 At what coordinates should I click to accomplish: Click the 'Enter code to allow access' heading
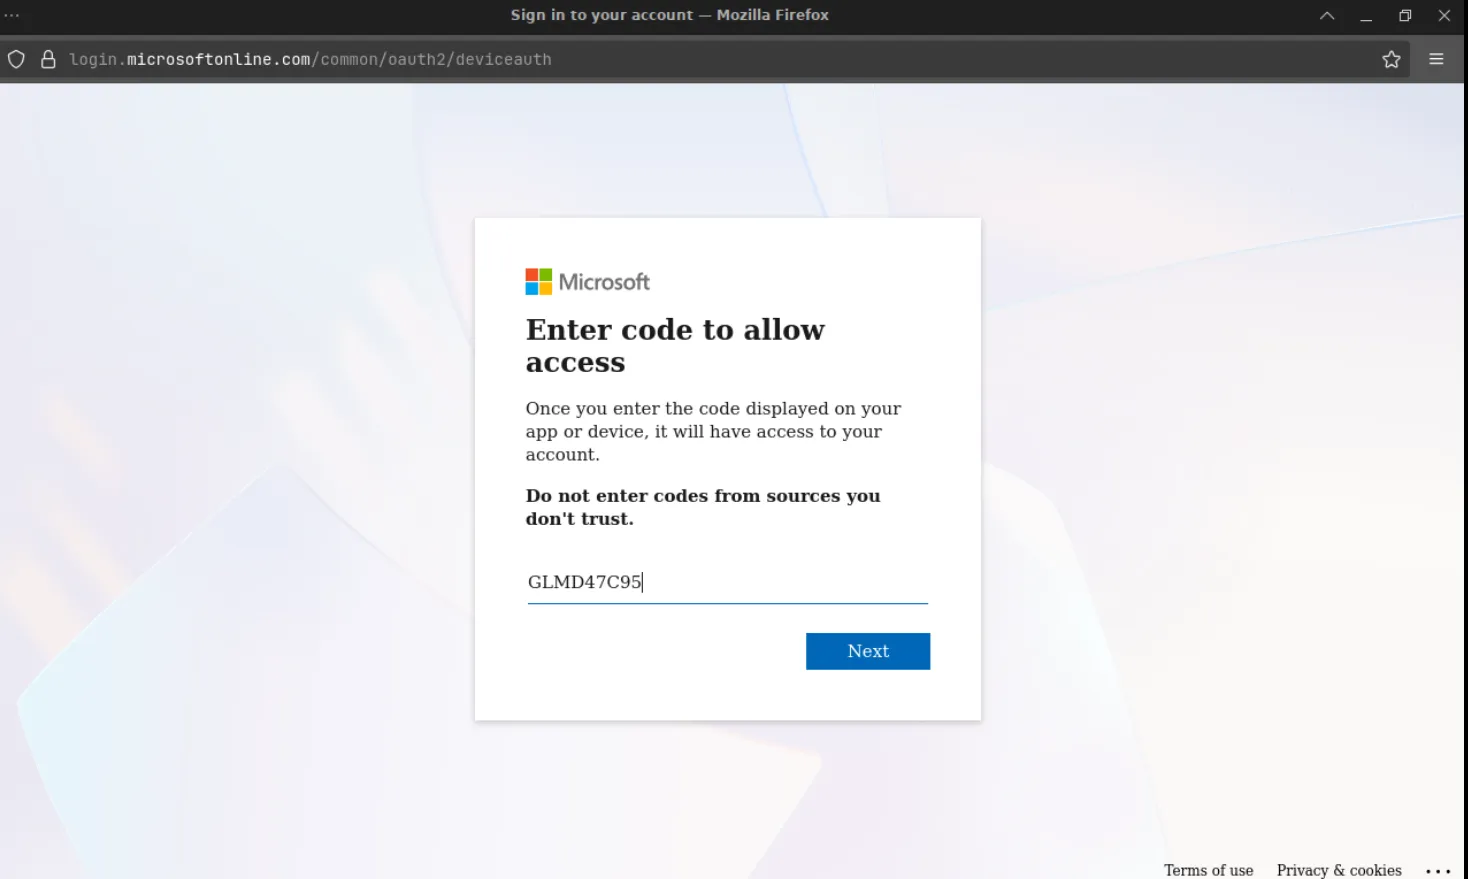675,346
